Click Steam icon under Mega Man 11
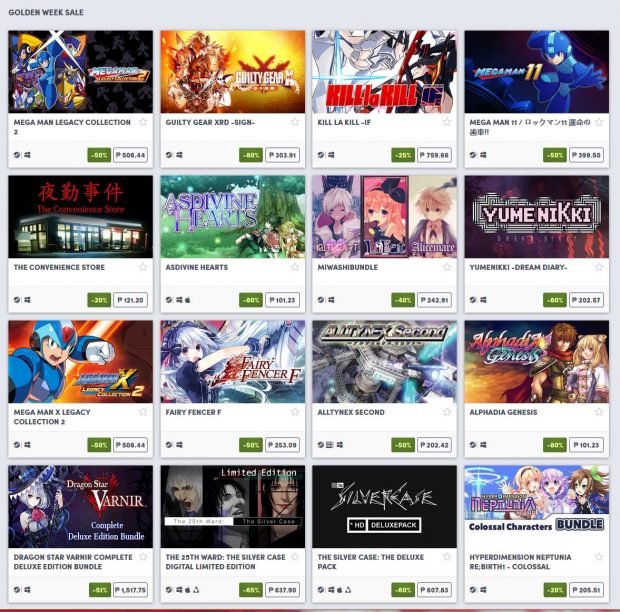The width and height of the screenshot is (620, 612). click(473, 155)
